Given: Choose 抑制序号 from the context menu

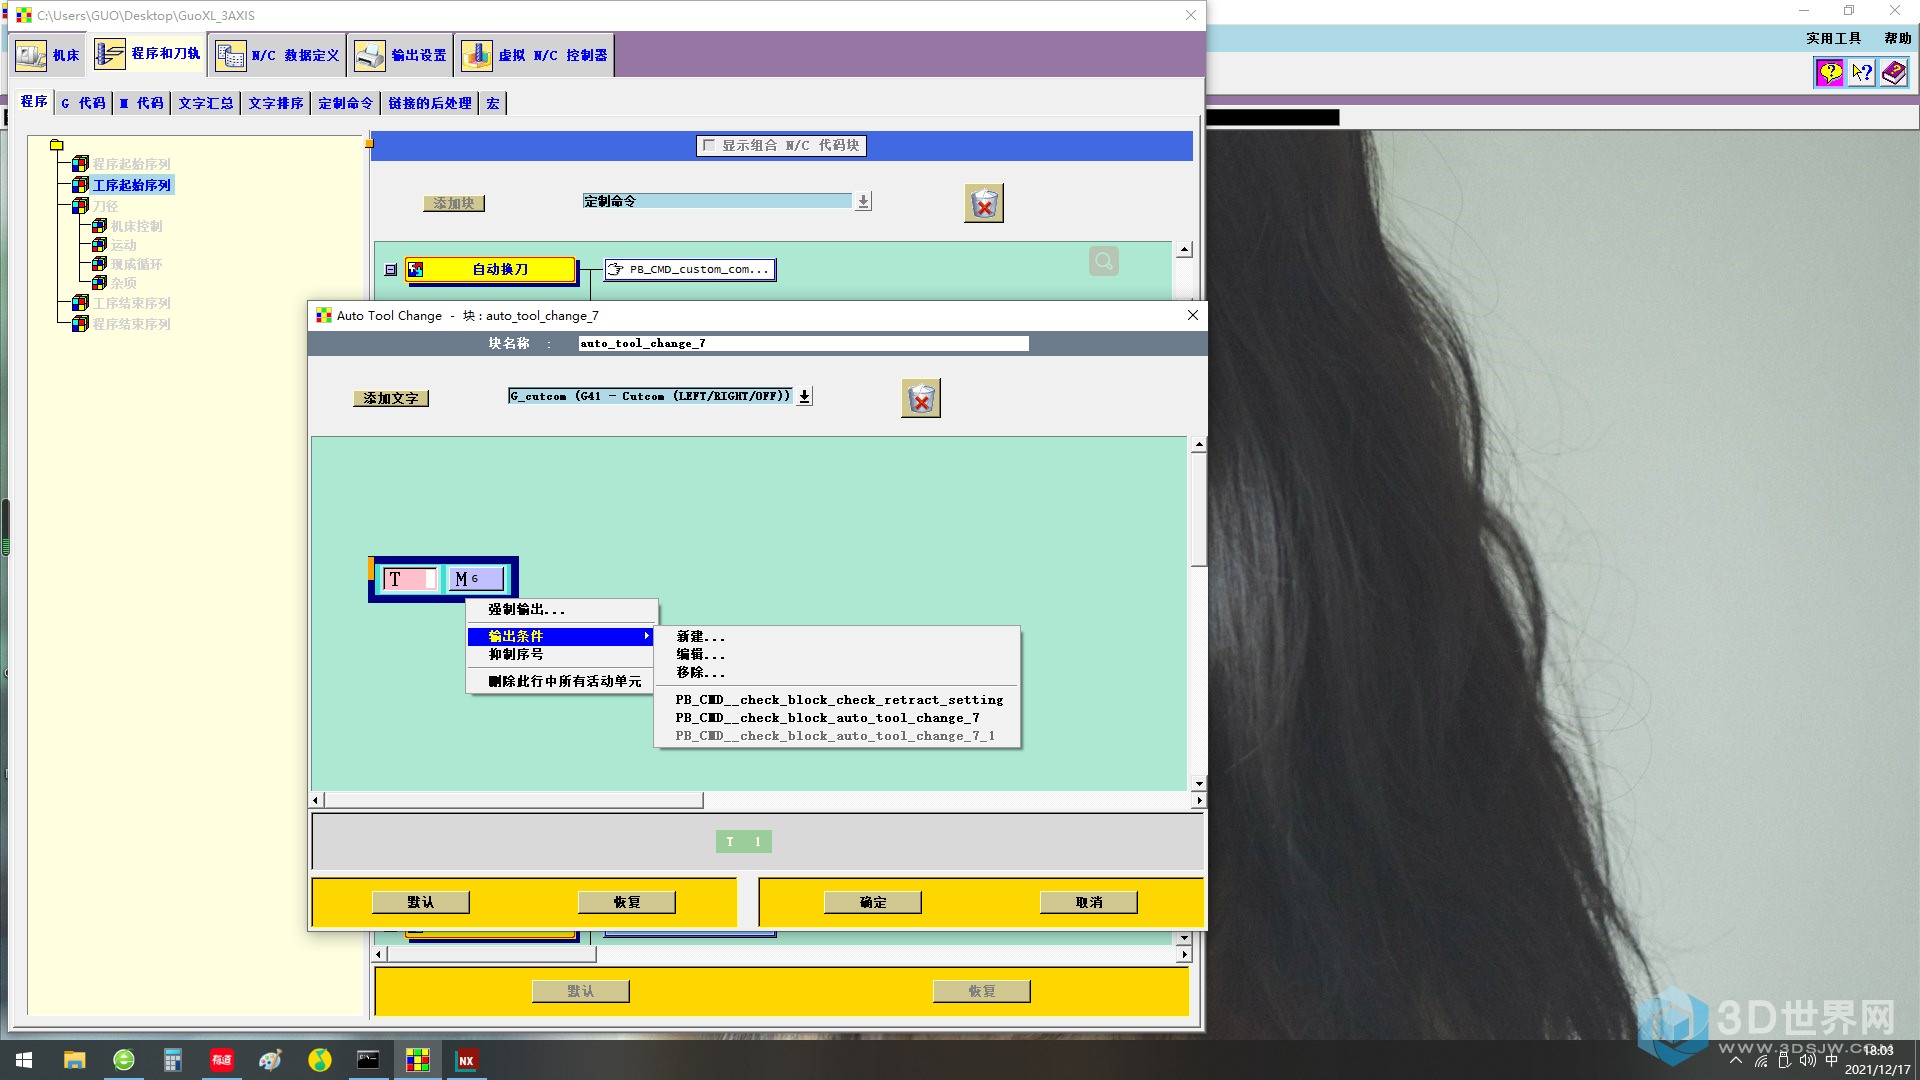Looking at the screenshot, I should pos(561,654).
